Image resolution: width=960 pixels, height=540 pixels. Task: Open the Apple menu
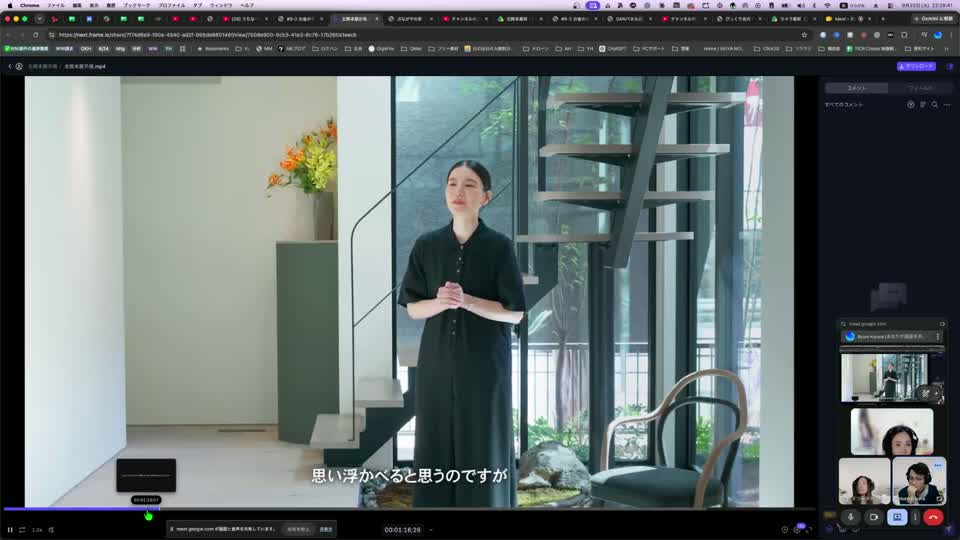coord(9,5)
